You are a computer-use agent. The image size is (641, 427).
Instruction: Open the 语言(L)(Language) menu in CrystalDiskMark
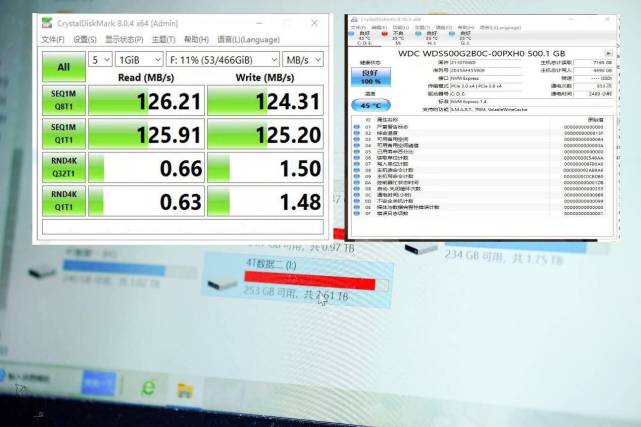point(248,40)
